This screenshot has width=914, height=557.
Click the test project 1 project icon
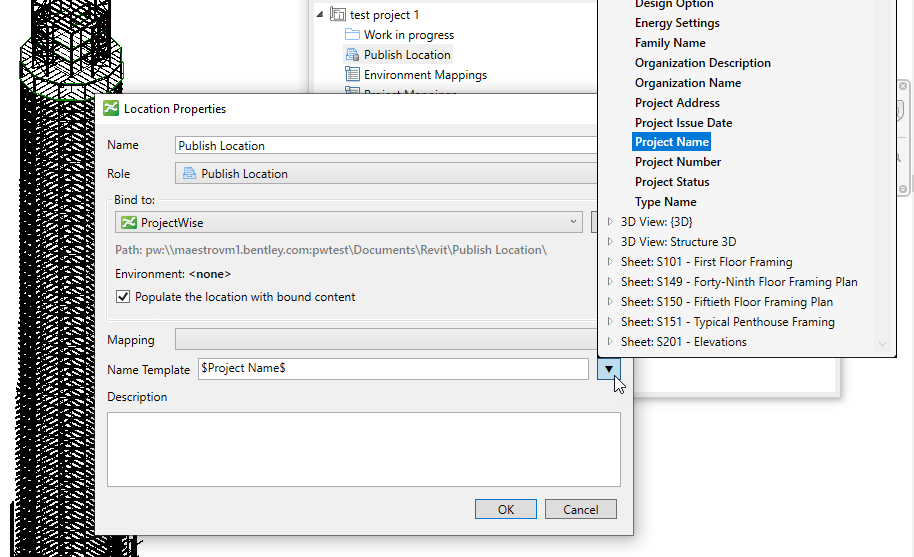[338, 14]
